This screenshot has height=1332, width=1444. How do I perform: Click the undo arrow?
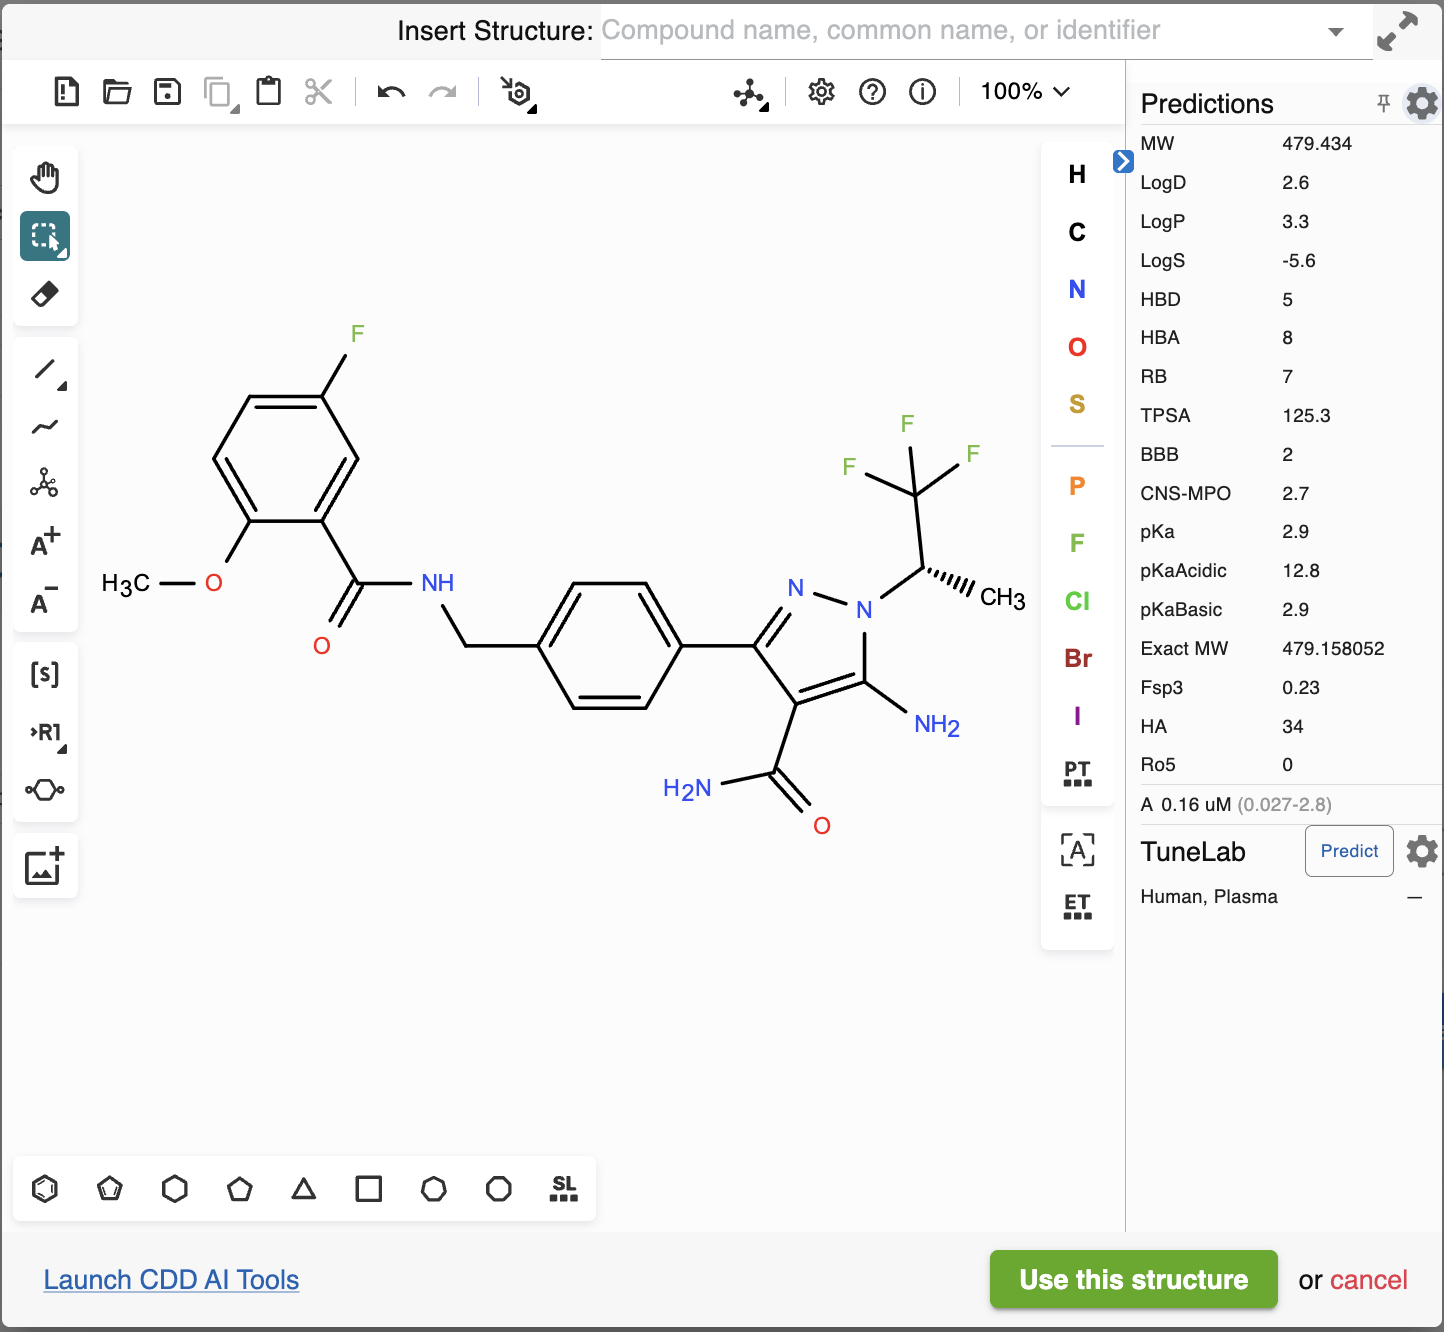(391, 92)
